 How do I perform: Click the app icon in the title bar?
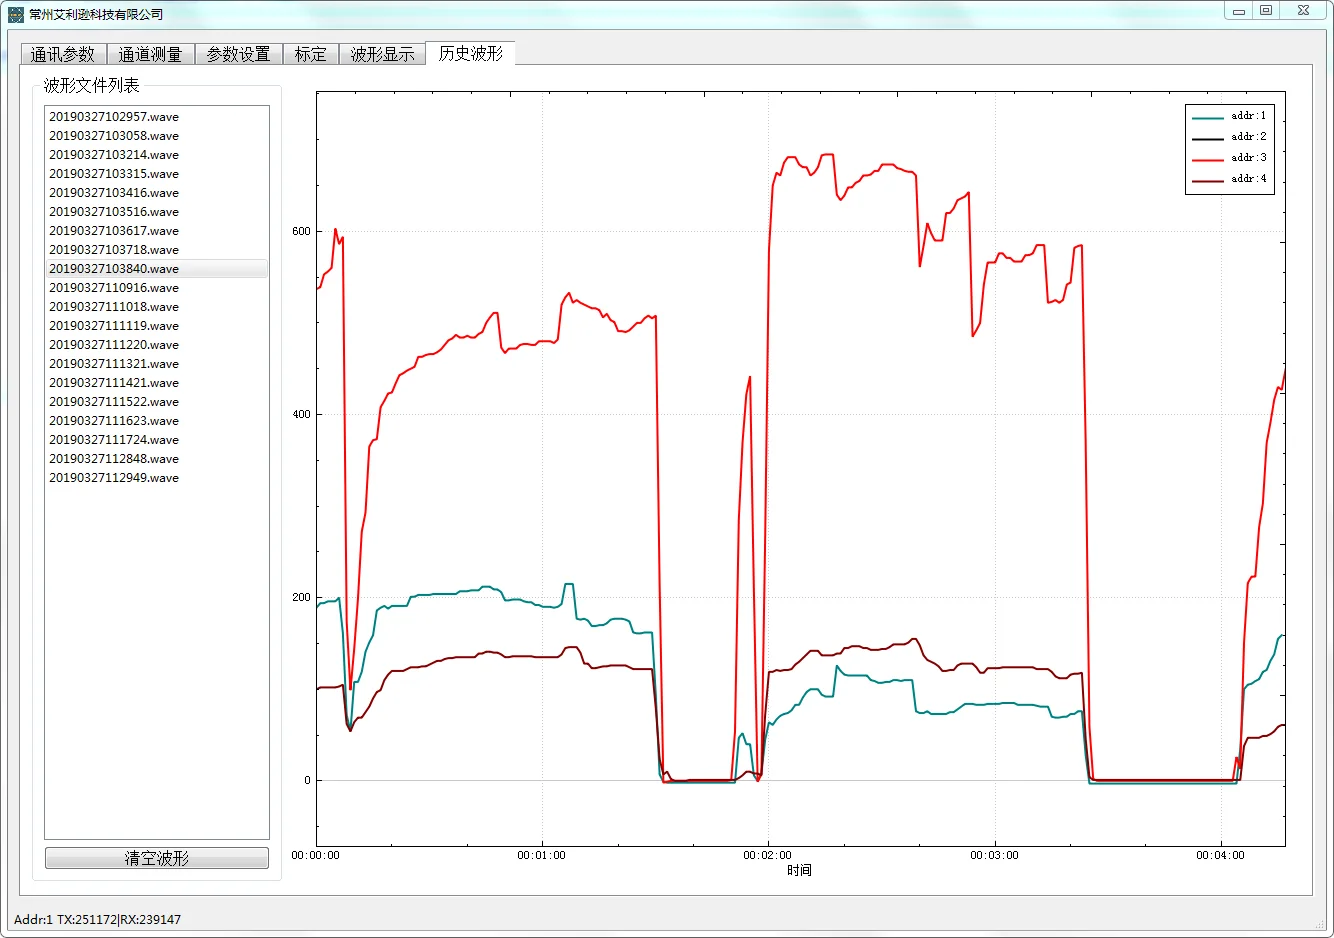[15, 14]
